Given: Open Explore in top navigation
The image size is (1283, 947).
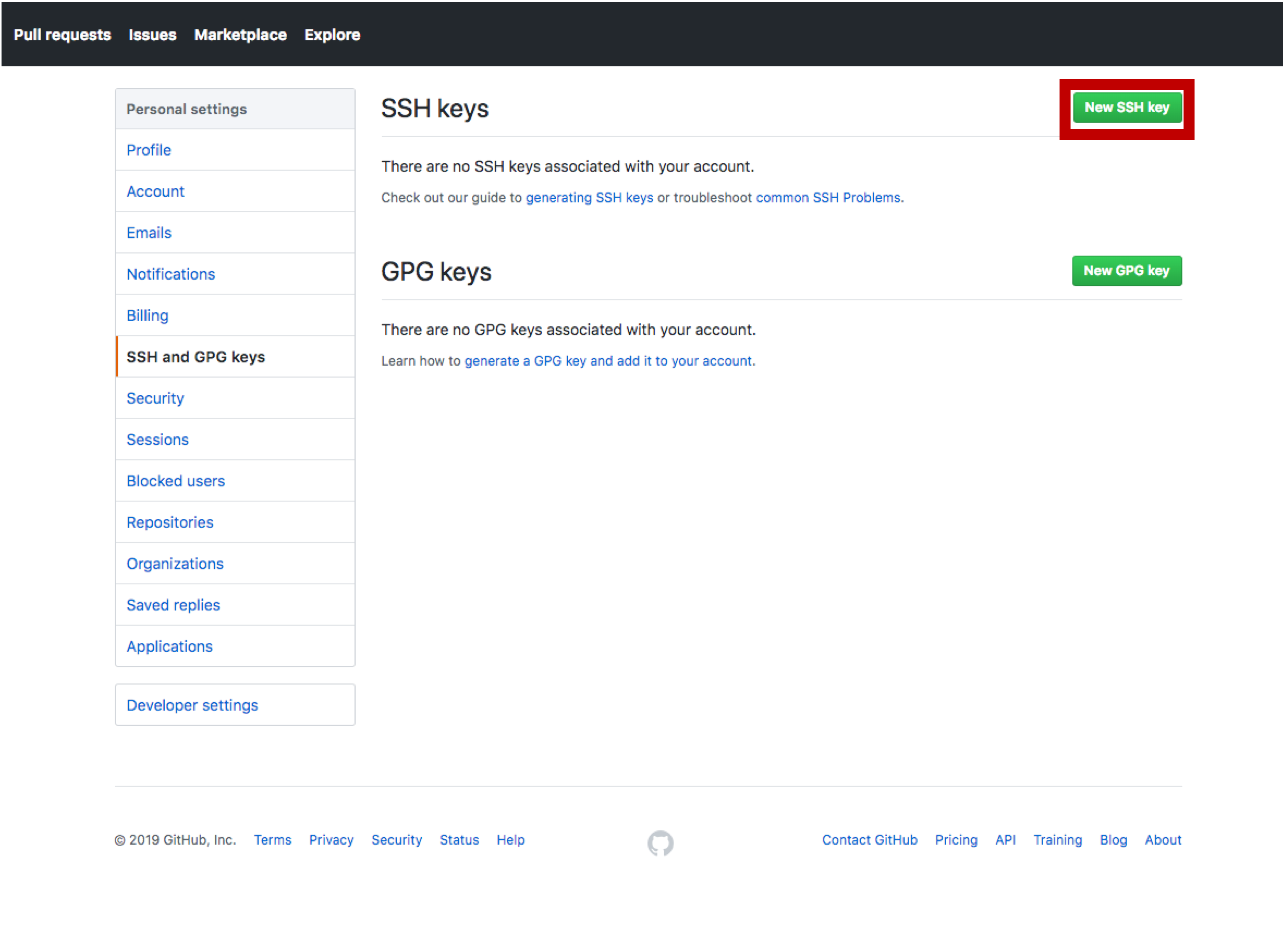Looking at the screenshot, I should point(332,35).
